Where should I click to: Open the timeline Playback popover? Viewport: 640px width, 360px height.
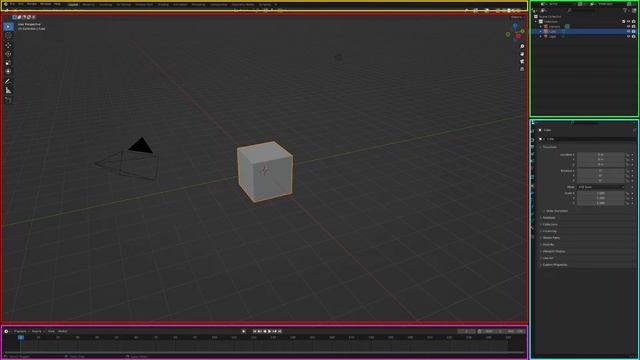tap(21, 331)
